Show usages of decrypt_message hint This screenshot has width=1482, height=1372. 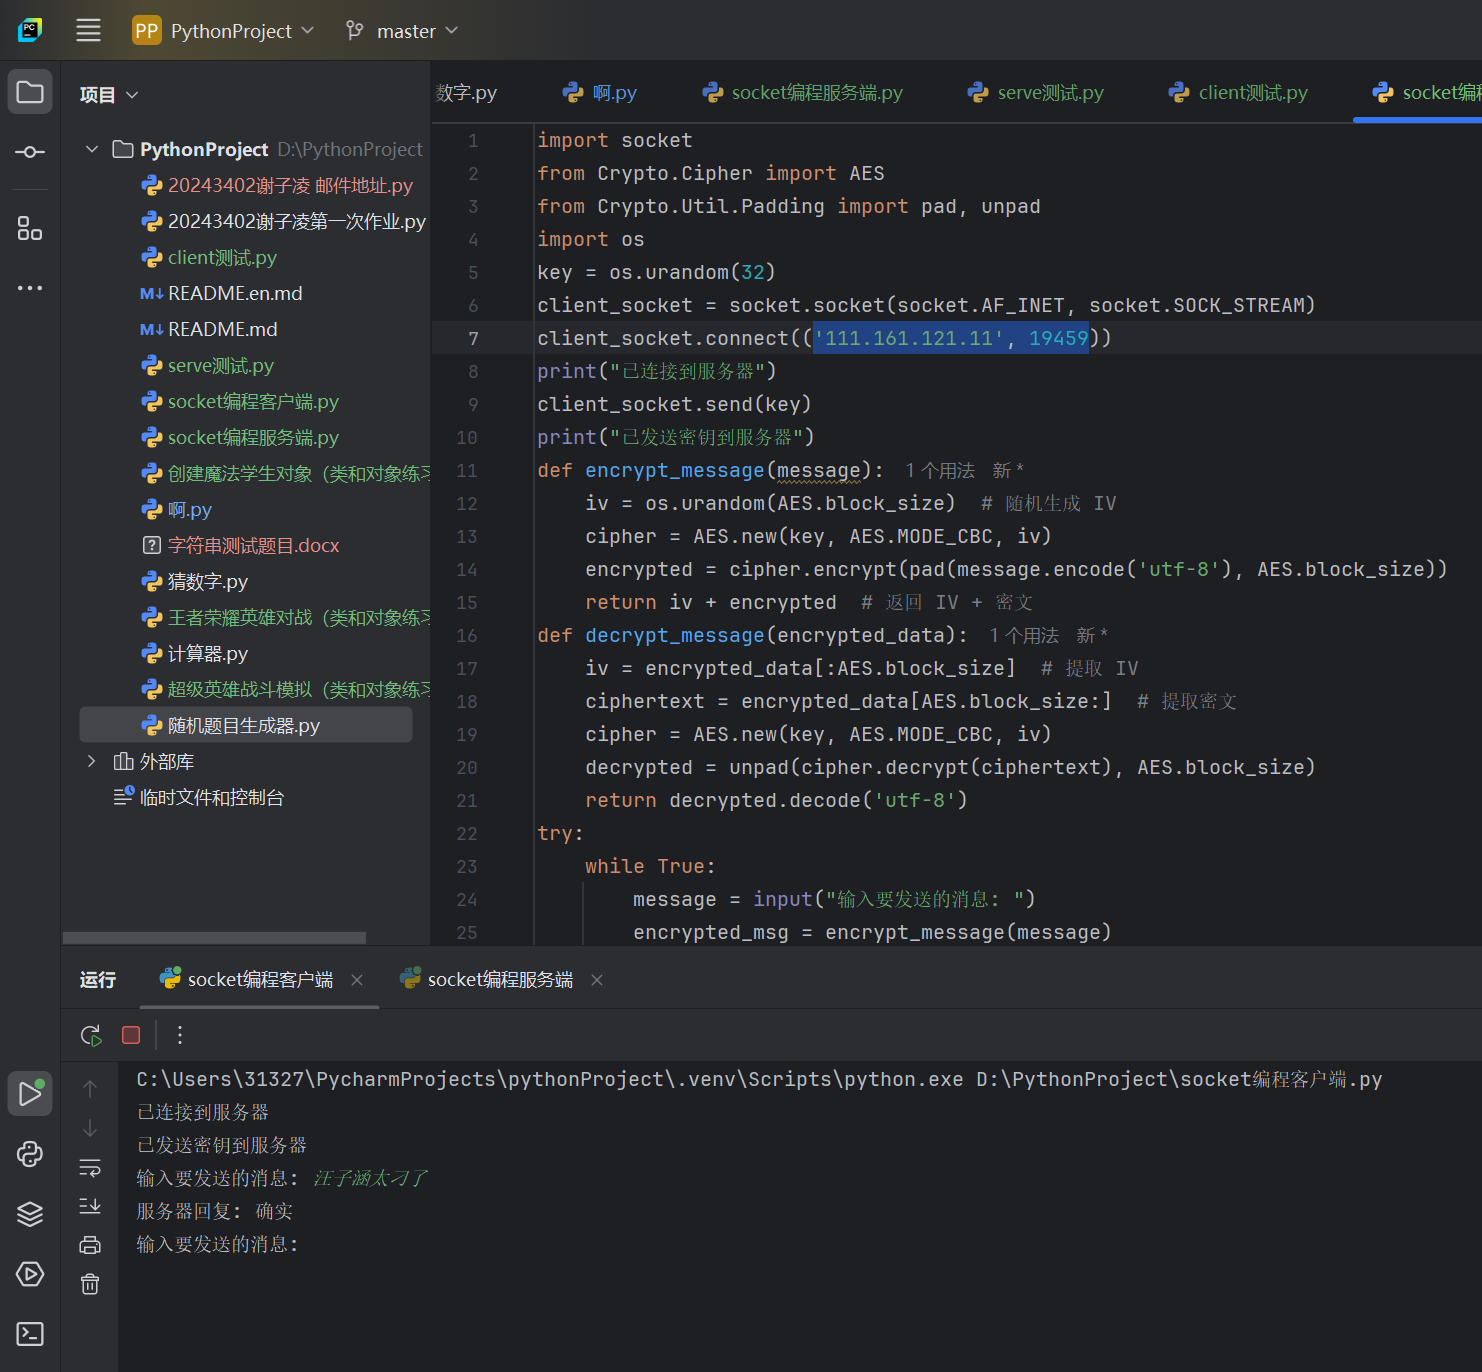pyautogui.click(x=1023, y=635)
